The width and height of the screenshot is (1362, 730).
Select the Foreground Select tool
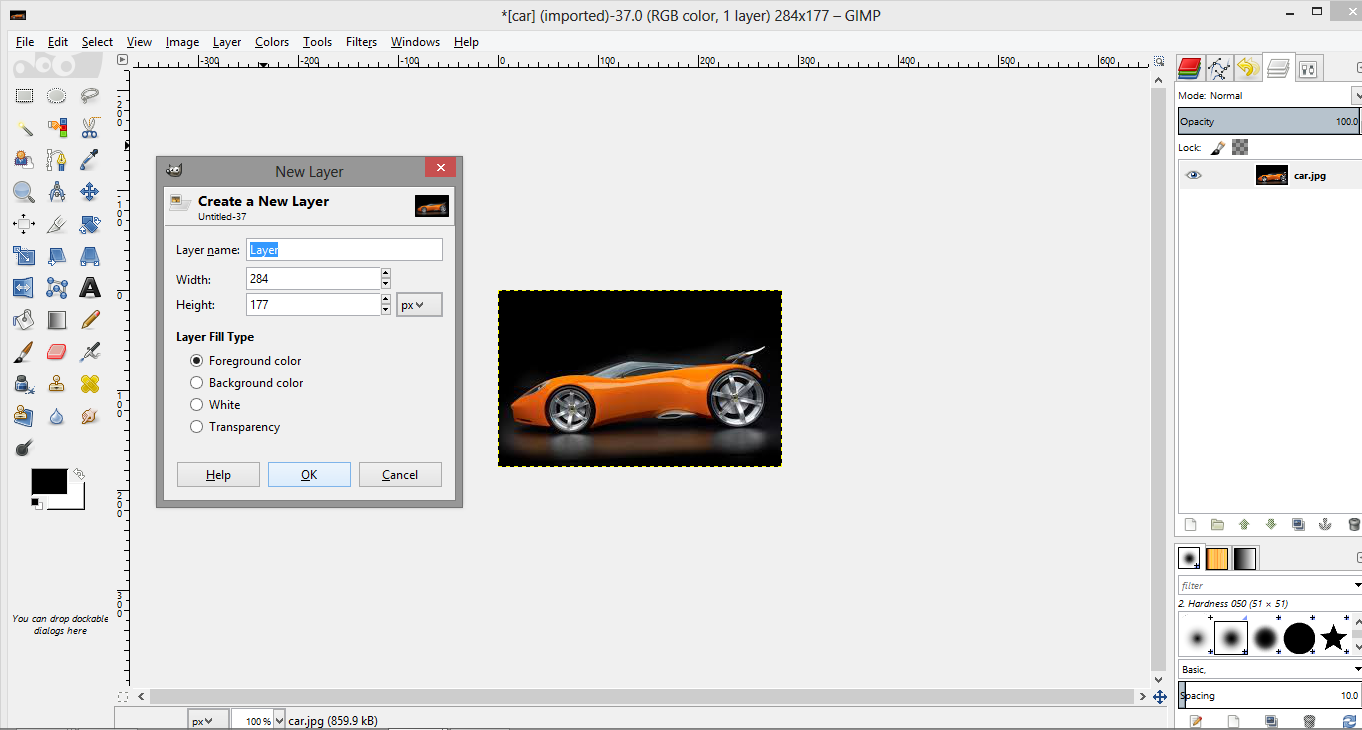24,160
